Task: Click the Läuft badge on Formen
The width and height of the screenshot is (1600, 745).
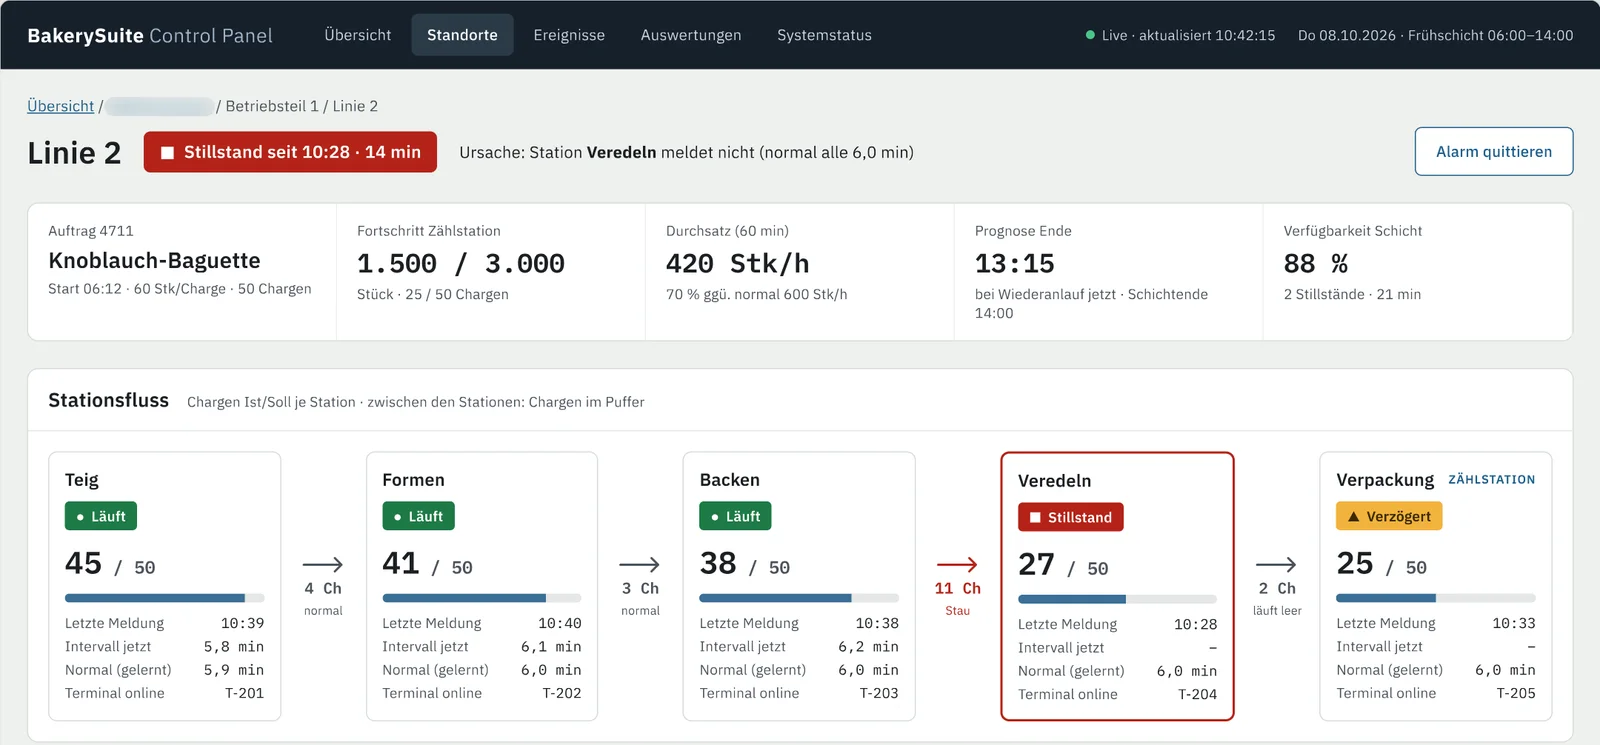Action: coord(418,516)
